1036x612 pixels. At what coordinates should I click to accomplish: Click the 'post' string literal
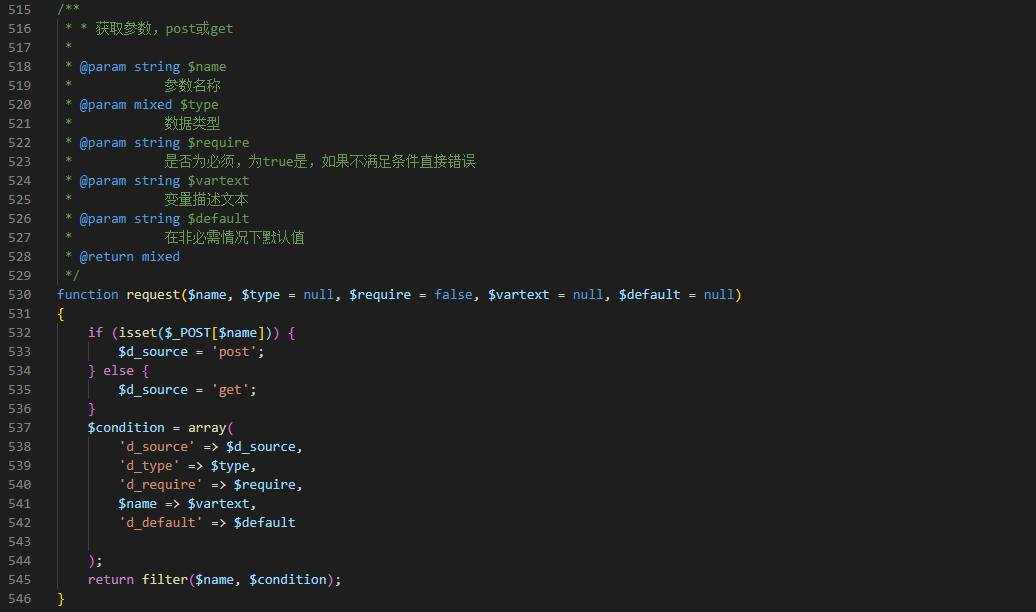[234, 352]
